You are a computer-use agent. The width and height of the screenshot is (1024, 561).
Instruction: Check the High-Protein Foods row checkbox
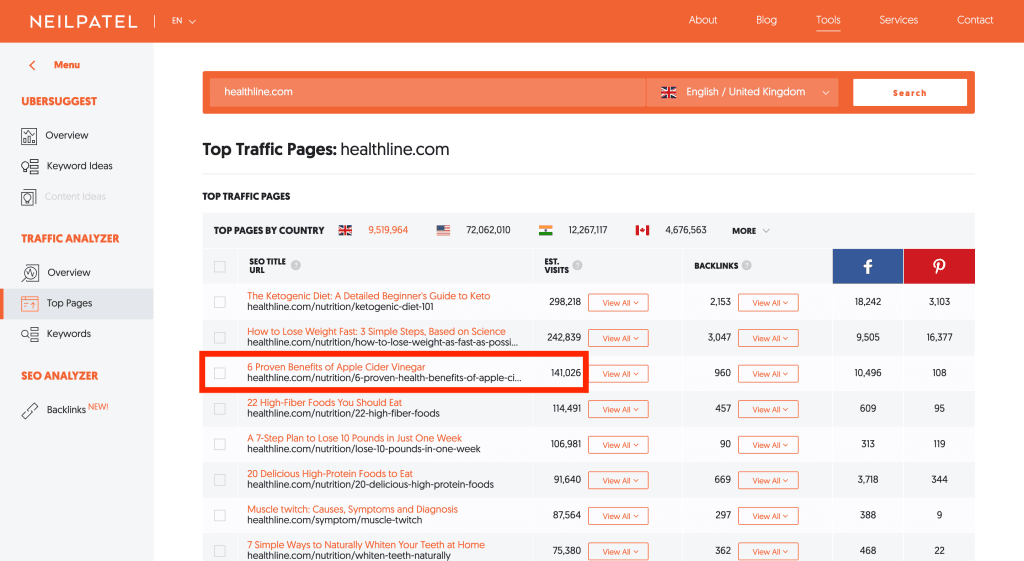click(x=220, y=480)
